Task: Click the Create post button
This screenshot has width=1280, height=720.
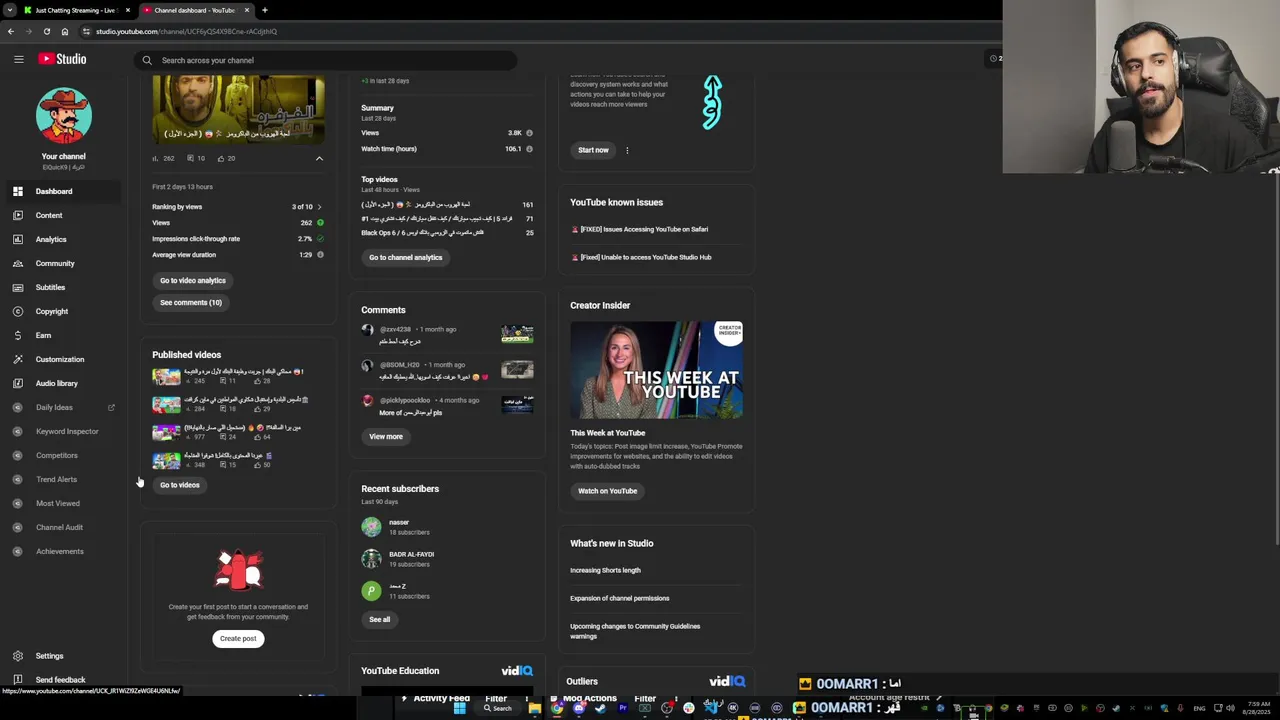Action: tap(238, 638)
